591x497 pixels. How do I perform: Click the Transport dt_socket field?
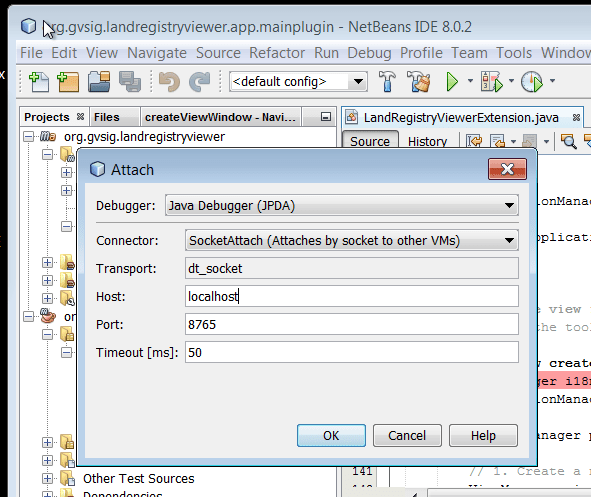352,268
